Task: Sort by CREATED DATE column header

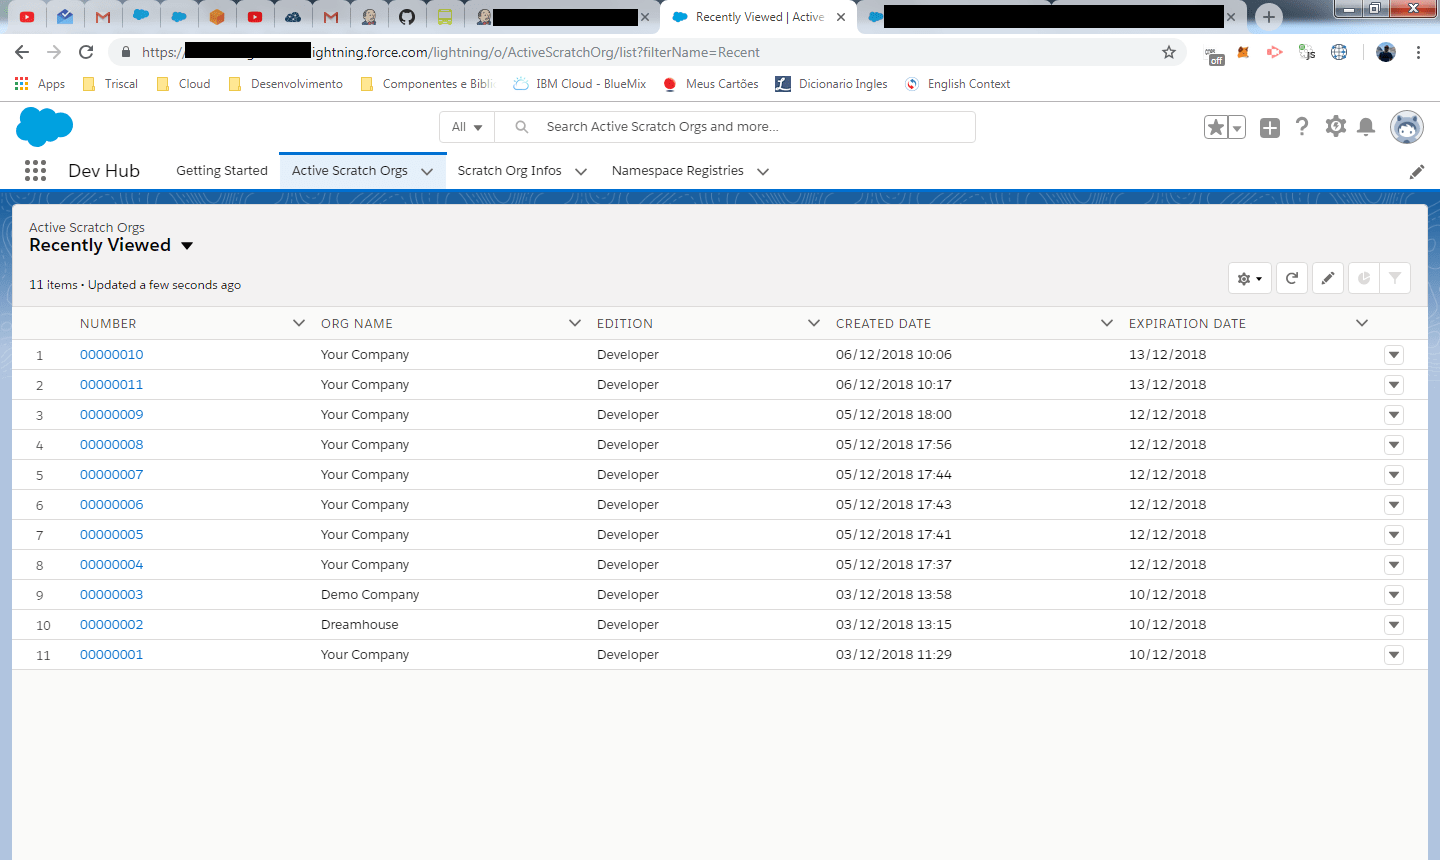Action: pyautogui.click(x=884, y=323)
